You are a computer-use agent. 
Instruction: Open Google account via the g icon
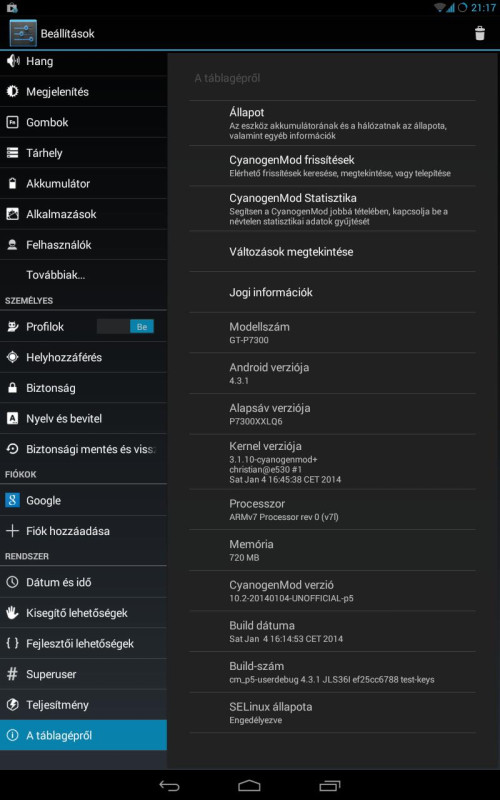[x=12, y=500]
